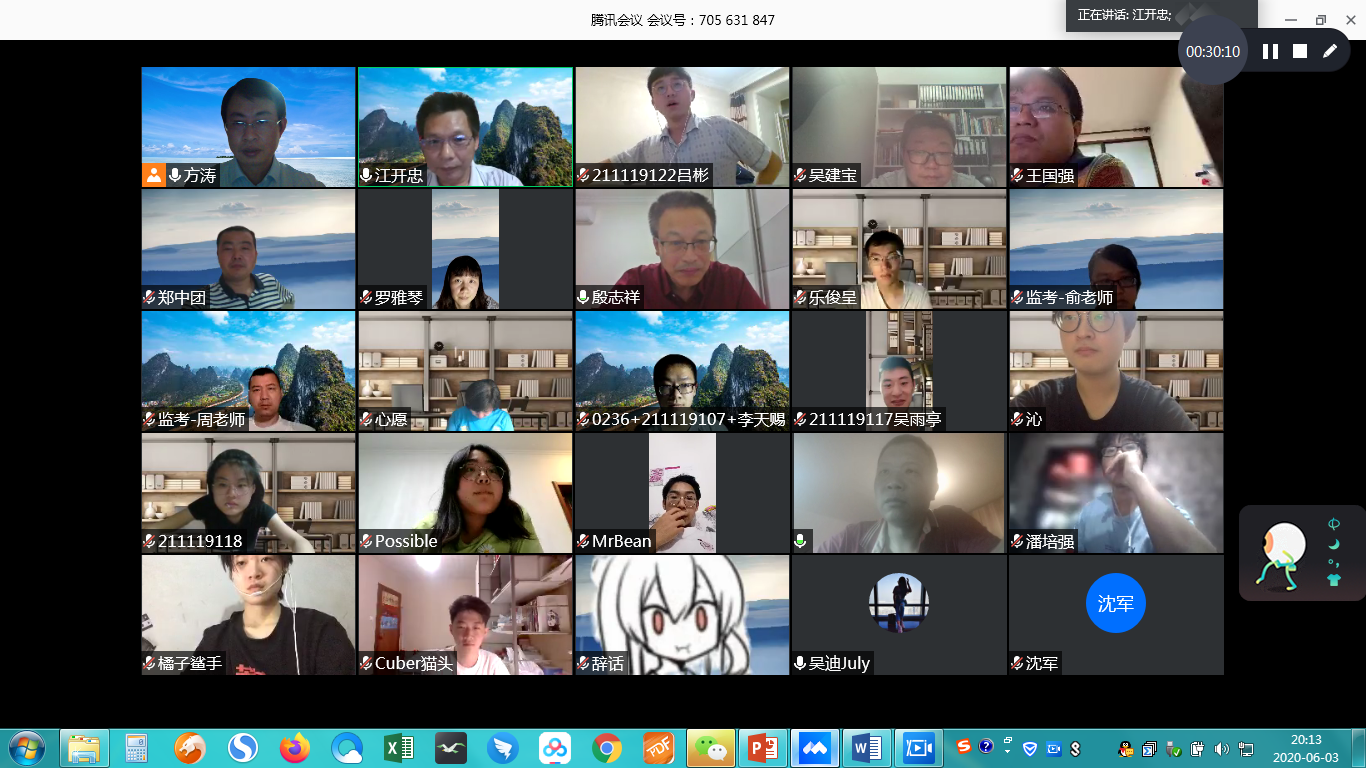Click the Windows Start button
This screenshot has width=1366, height=768.
point(26,747)
